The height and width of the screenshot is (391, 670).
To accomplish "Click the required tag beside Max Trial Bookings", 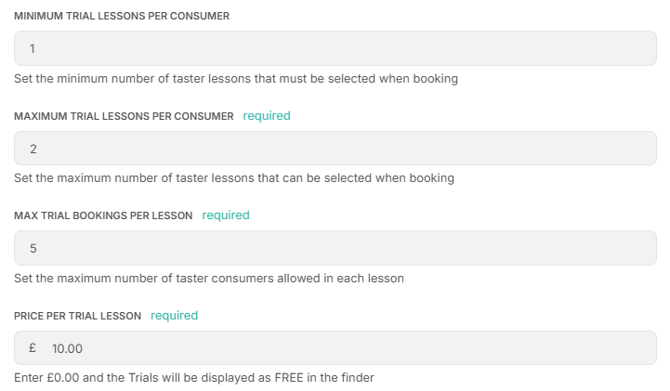I will tap(226, 215).
